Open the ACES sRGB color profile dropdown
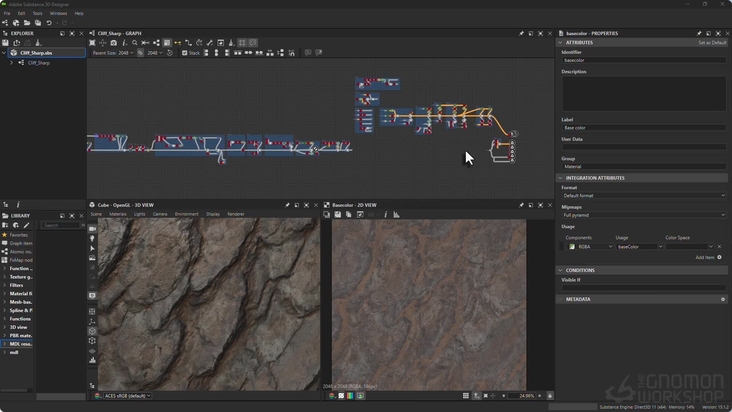This screenshot has width=732, height=412. tap(127, 396)
